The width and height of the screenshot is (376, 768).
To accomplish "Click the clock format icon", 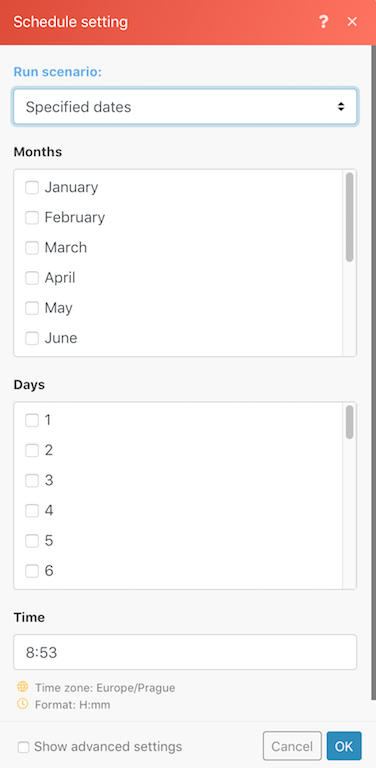I will [23, 704].
